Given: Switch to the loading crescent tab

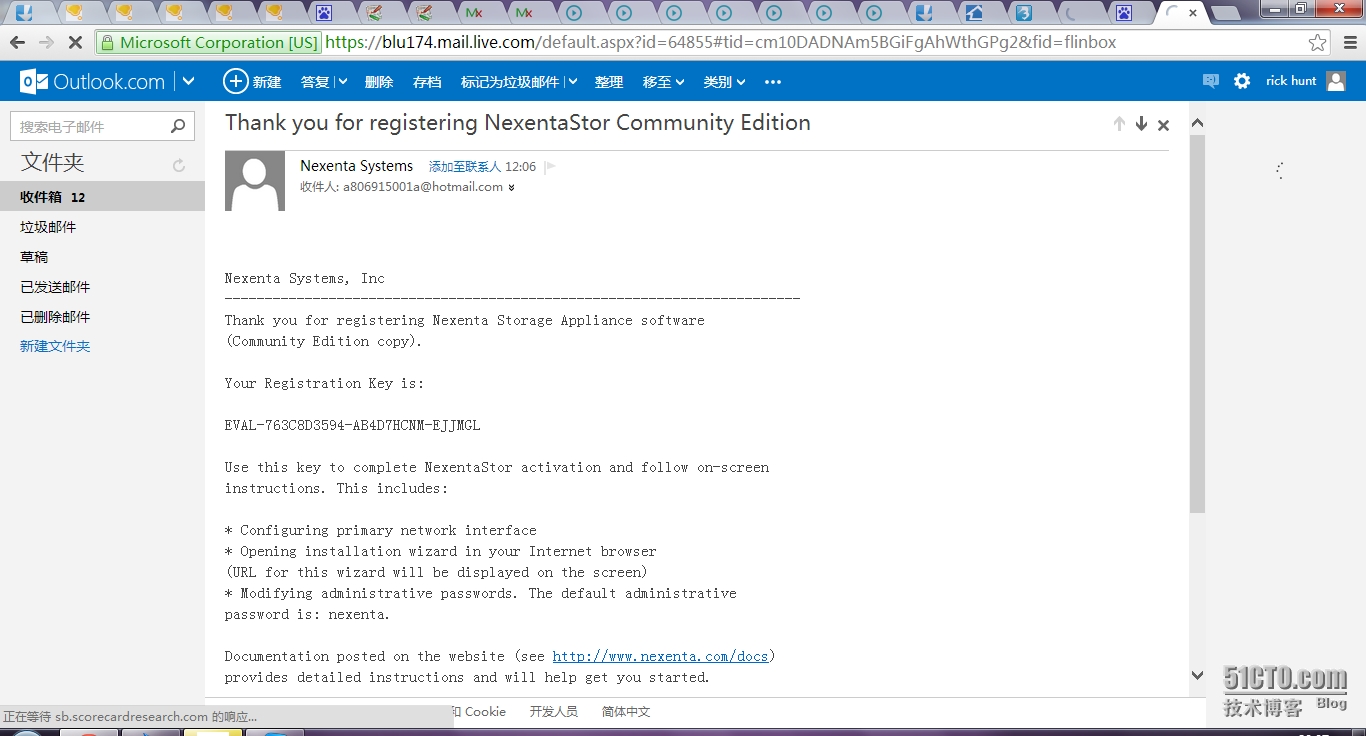Looking at the screenshot, I should click(1075, 14).
